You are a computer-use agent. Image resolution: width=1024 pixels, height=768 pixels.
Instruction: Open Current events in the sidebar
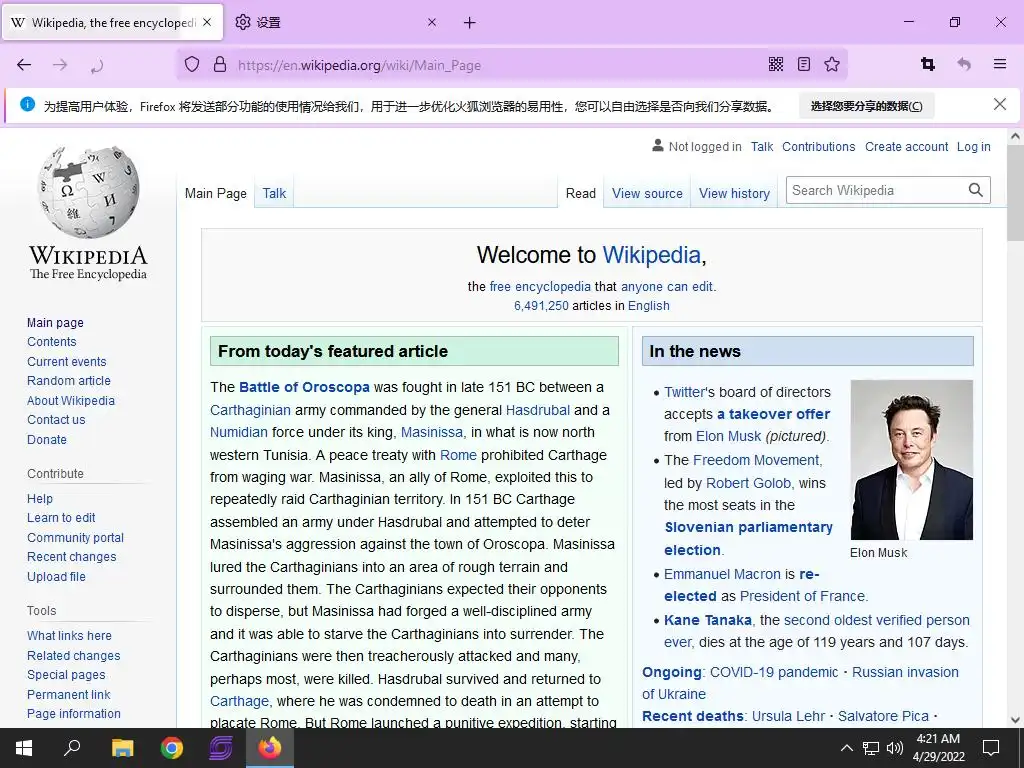67,361
